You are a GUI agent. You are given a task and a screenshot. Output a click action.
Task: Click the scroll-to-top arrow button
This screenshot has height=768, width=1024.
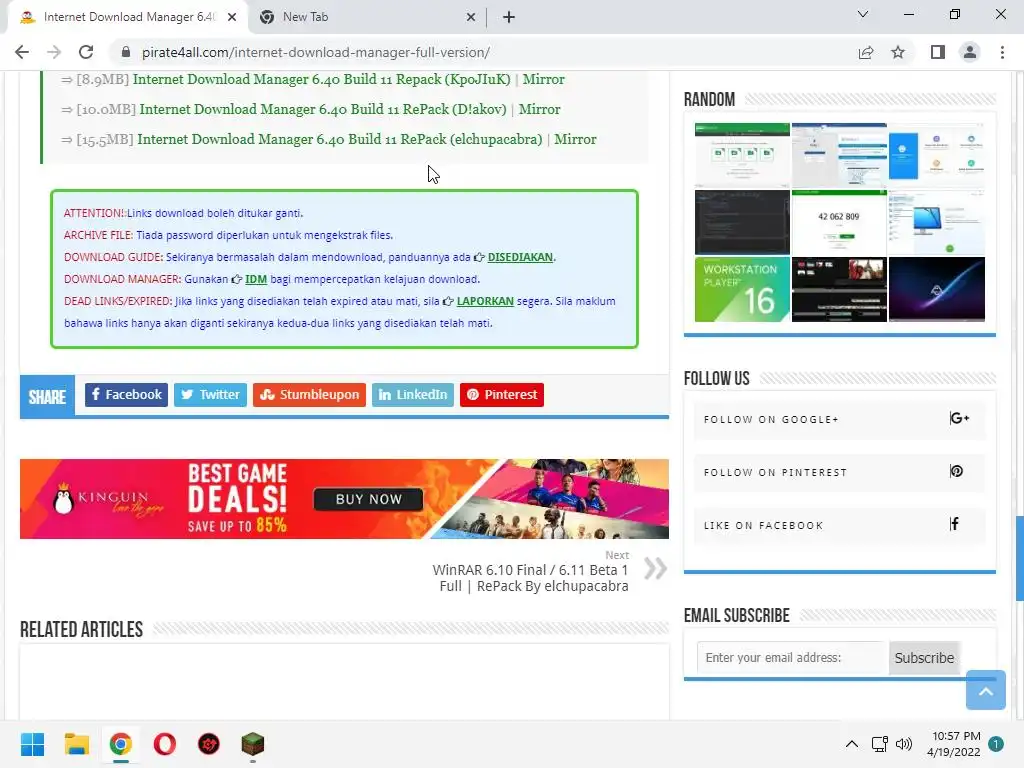[985, 690]
